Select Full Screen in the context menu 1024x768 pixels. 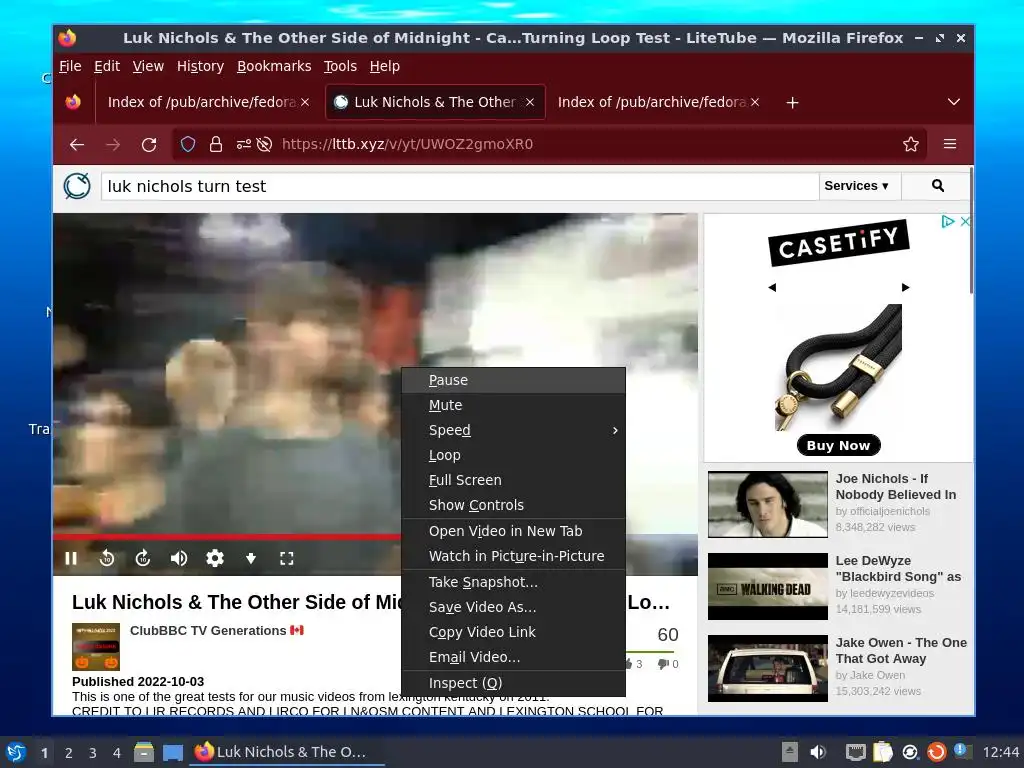(x=514, y=480)
